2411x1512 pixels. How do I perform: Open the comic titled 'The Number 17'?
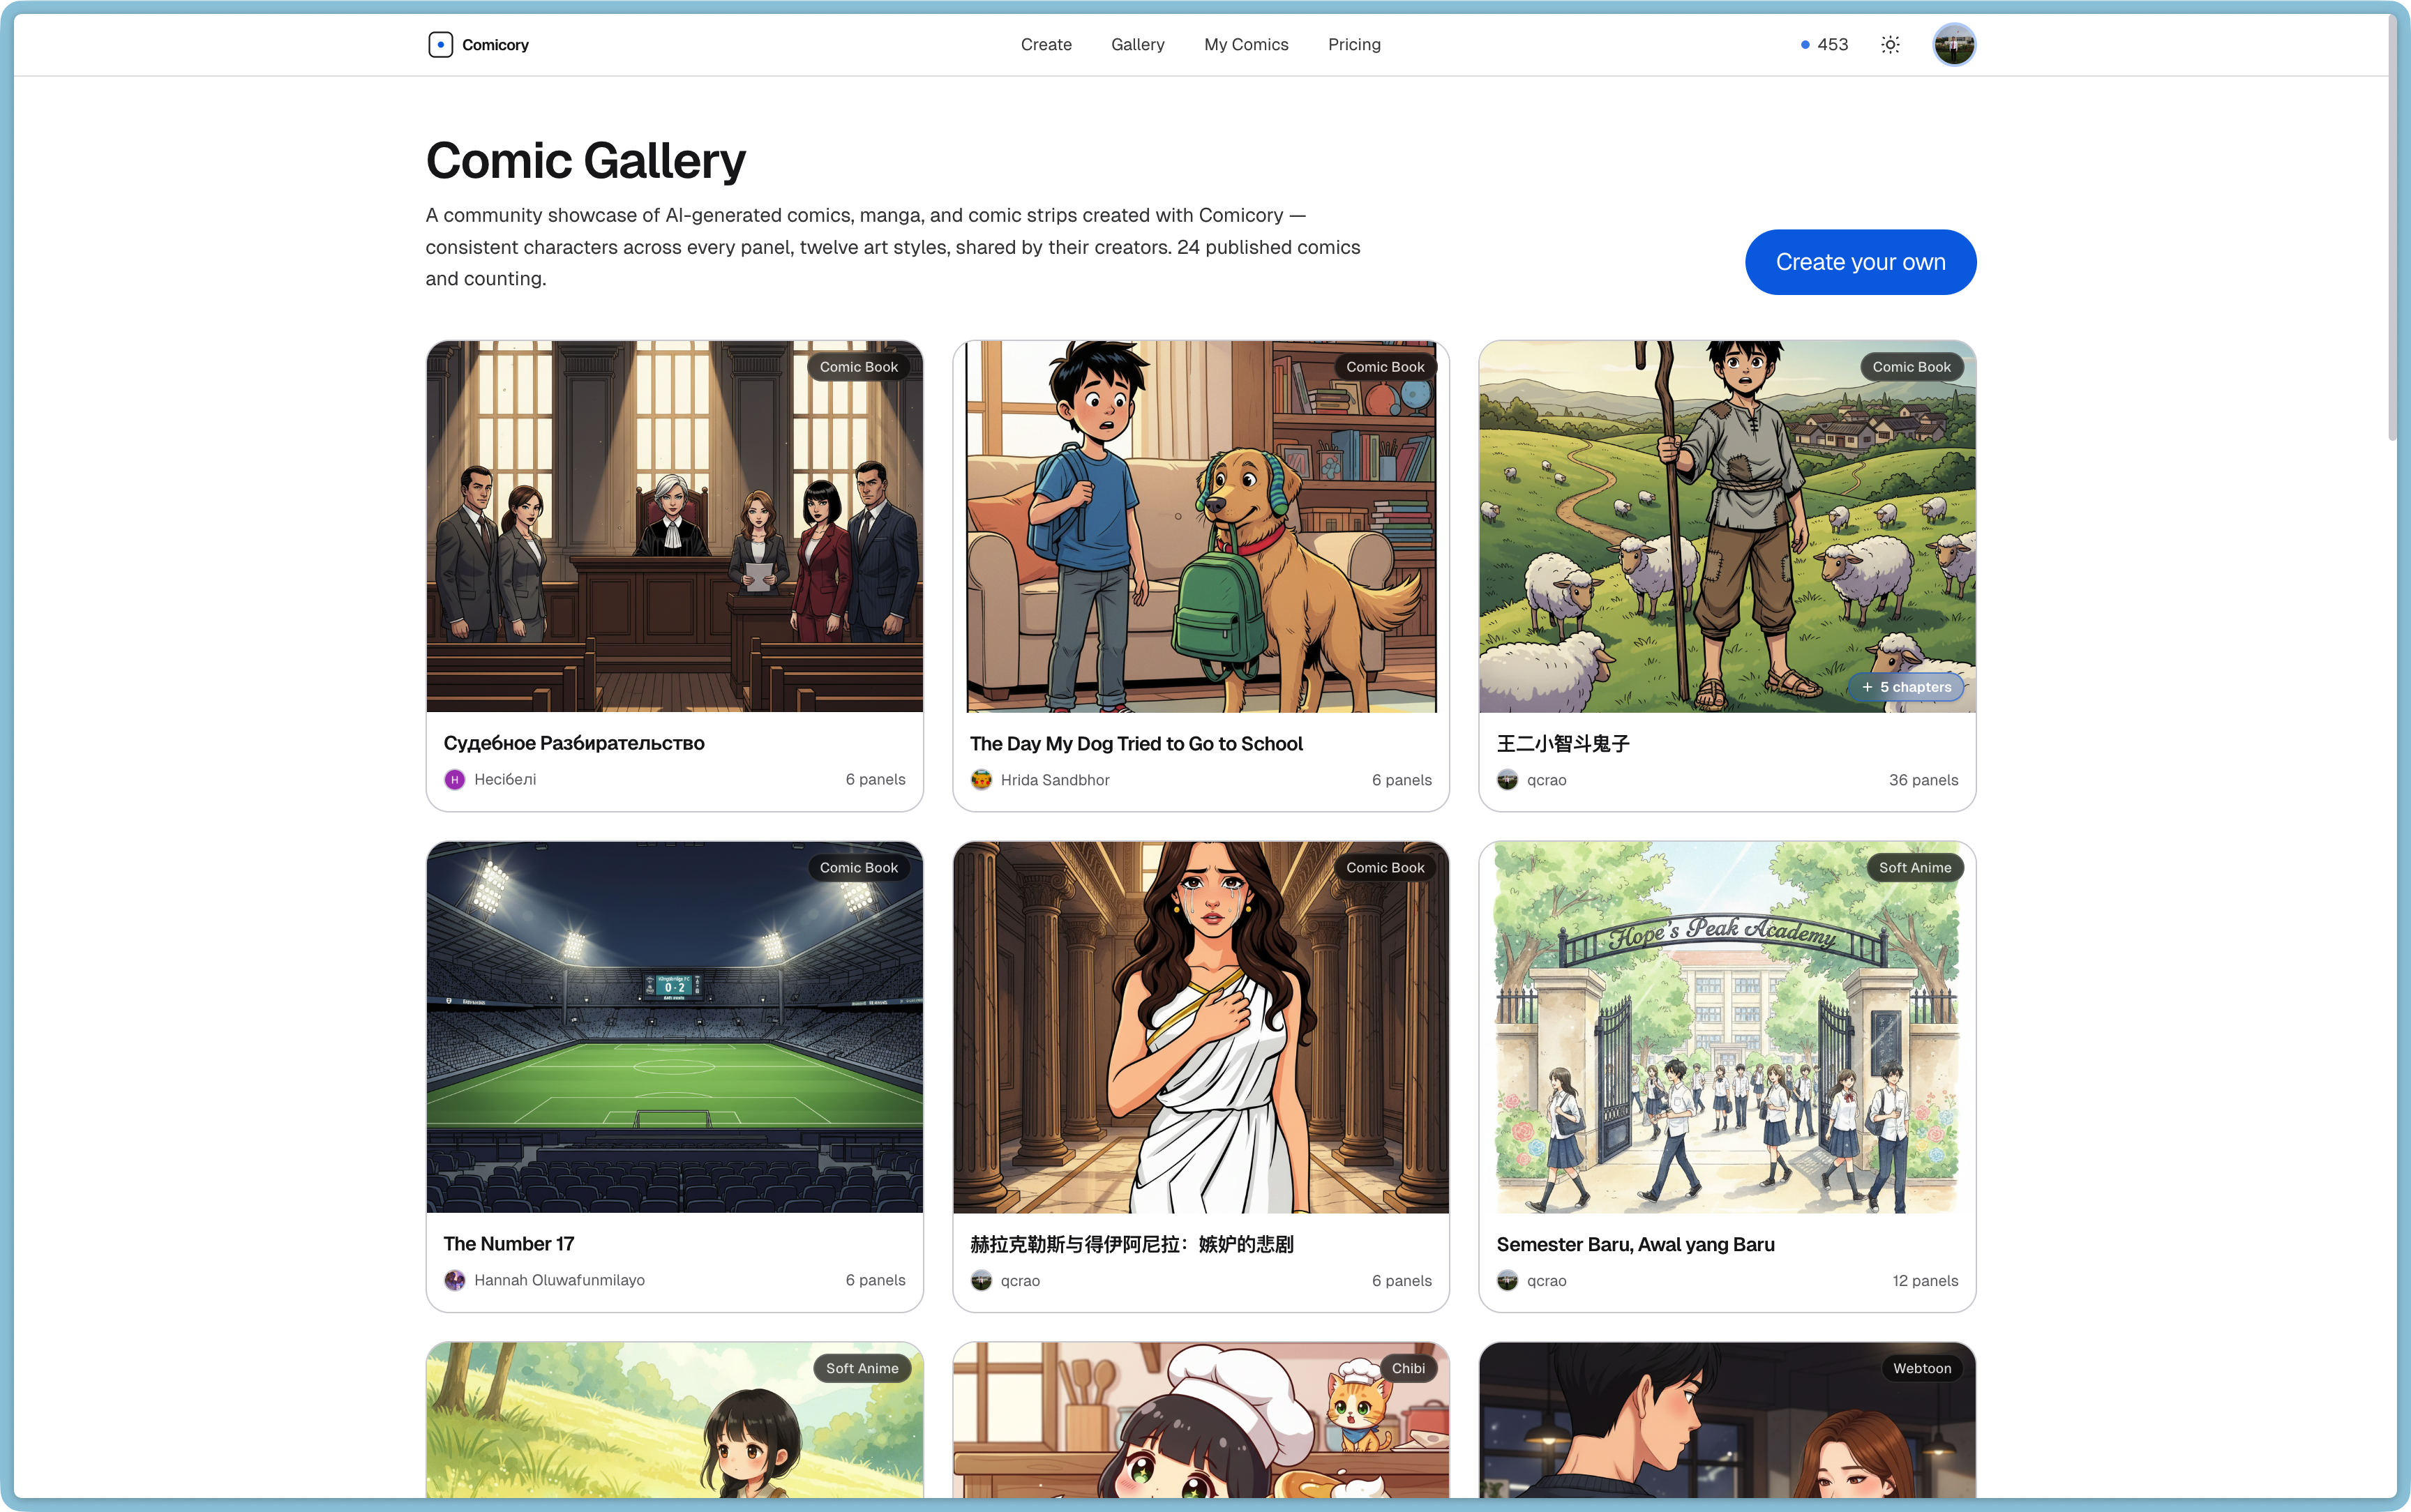tap(674, 1028)
